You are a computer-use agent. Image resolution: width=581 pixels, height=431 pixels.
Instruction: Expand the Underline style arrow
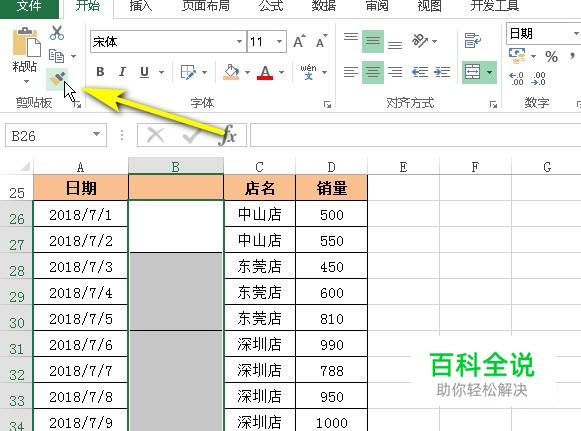[162, 72]
